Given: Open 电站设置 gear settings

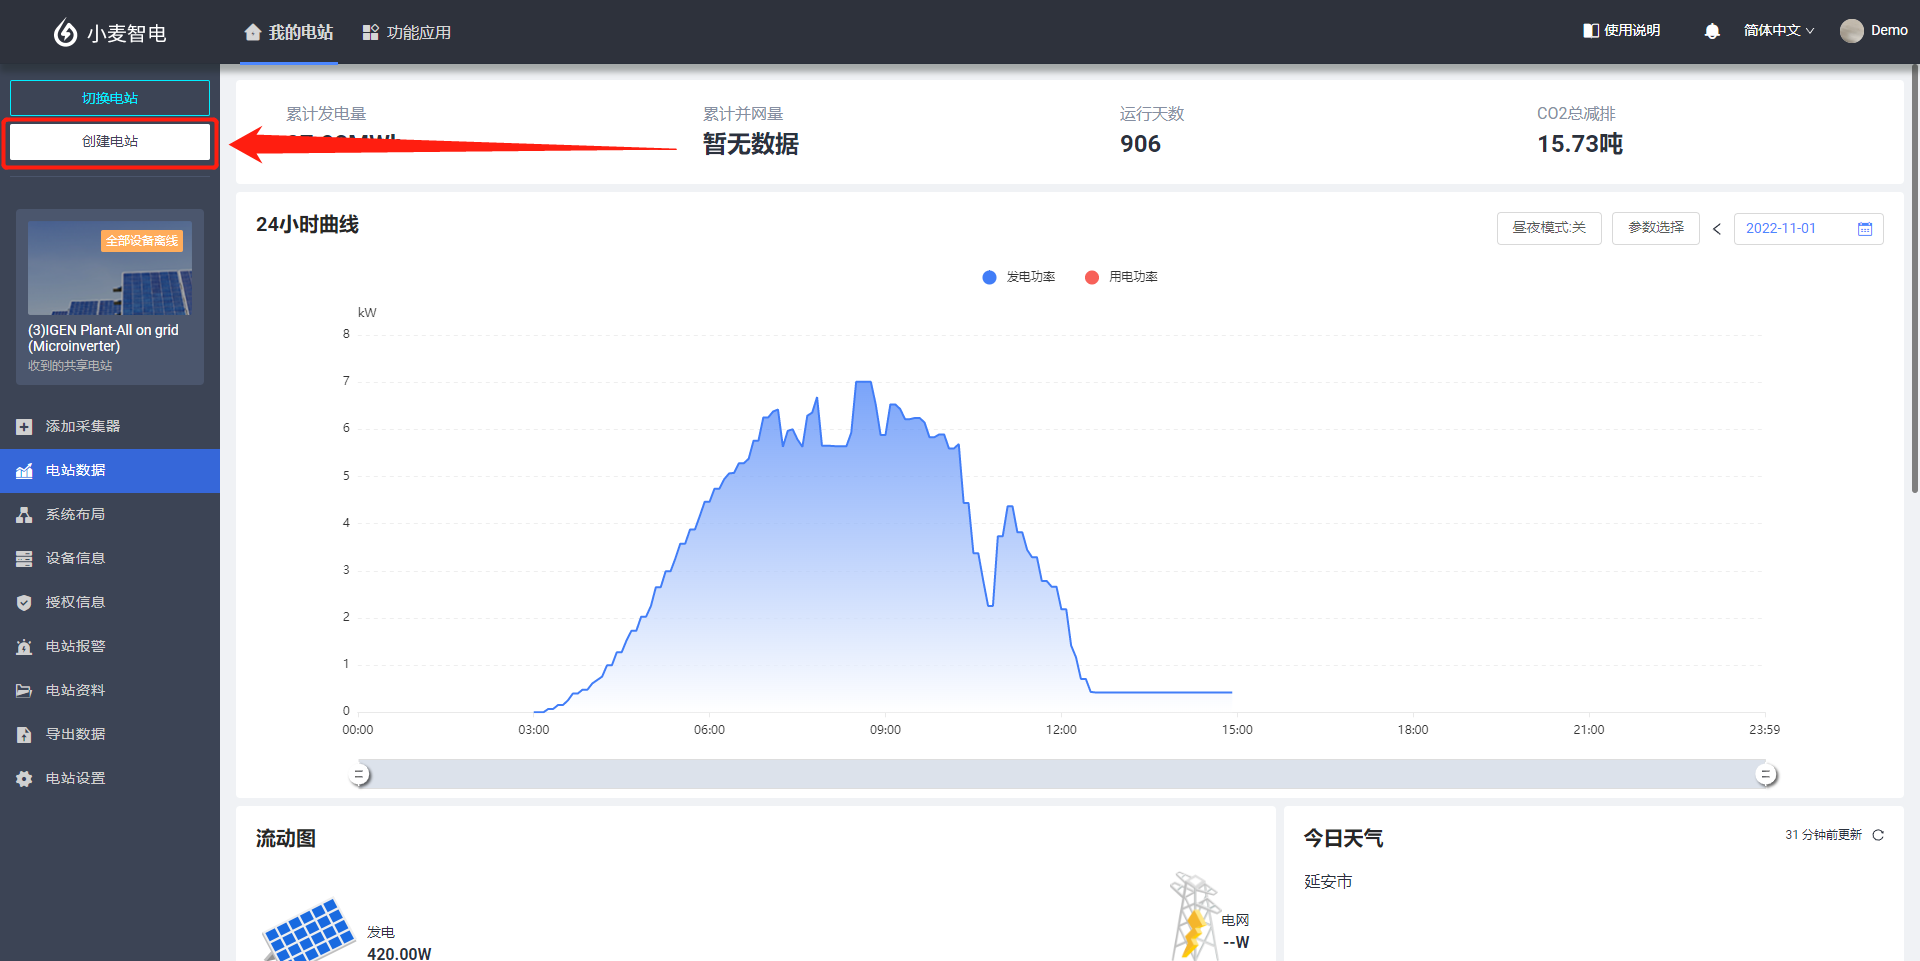Looking at the screenshot, I should pyautogui.click(x=75, y=778).
